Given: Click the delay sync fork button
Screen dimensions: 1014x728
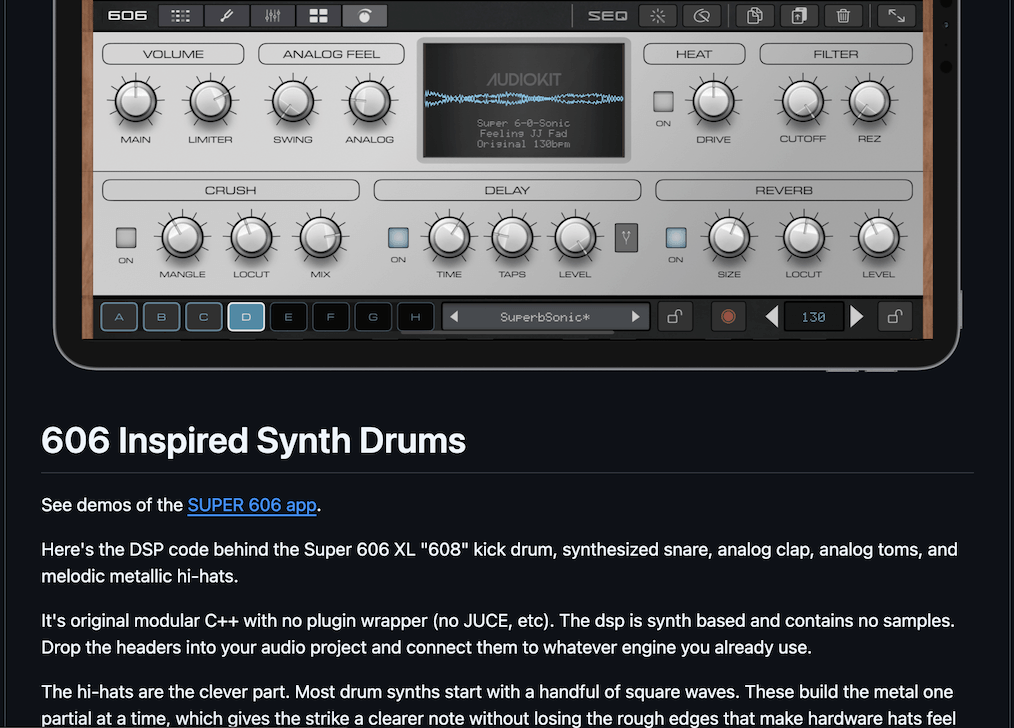Looking at the screenshot, I should pos(626,238).
